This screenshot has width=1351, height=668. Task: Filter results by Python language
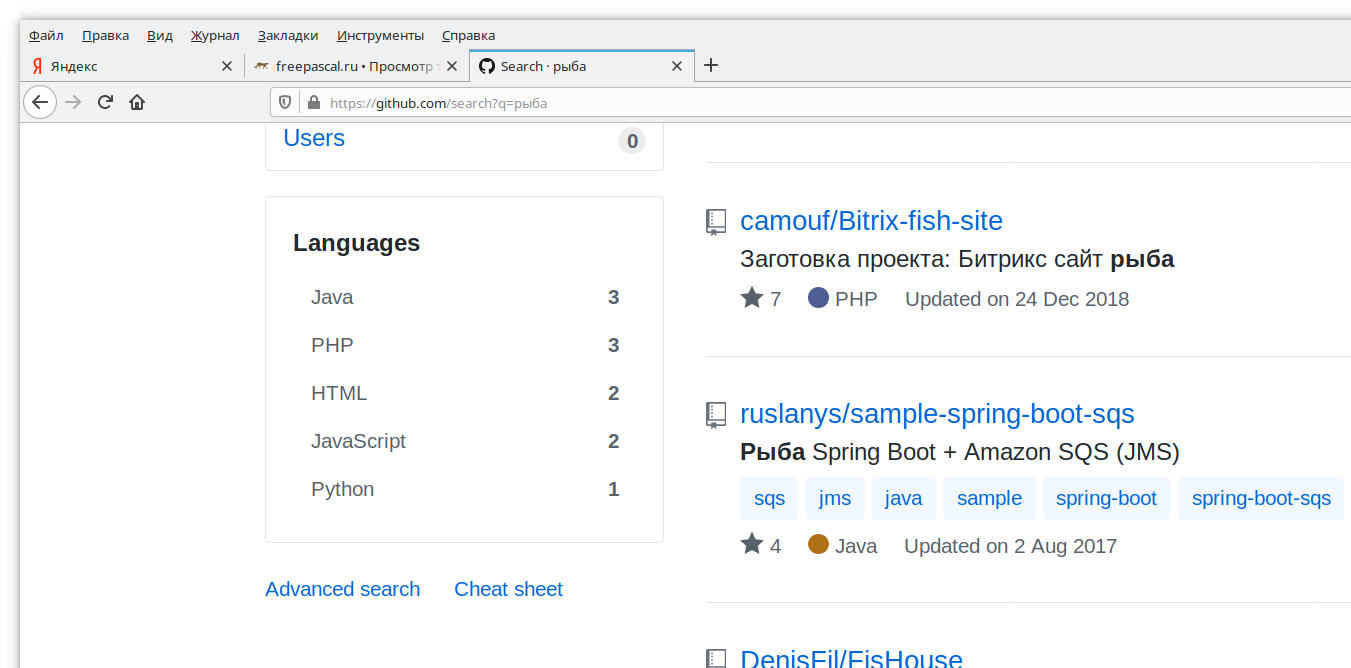[x=342, y=489]
